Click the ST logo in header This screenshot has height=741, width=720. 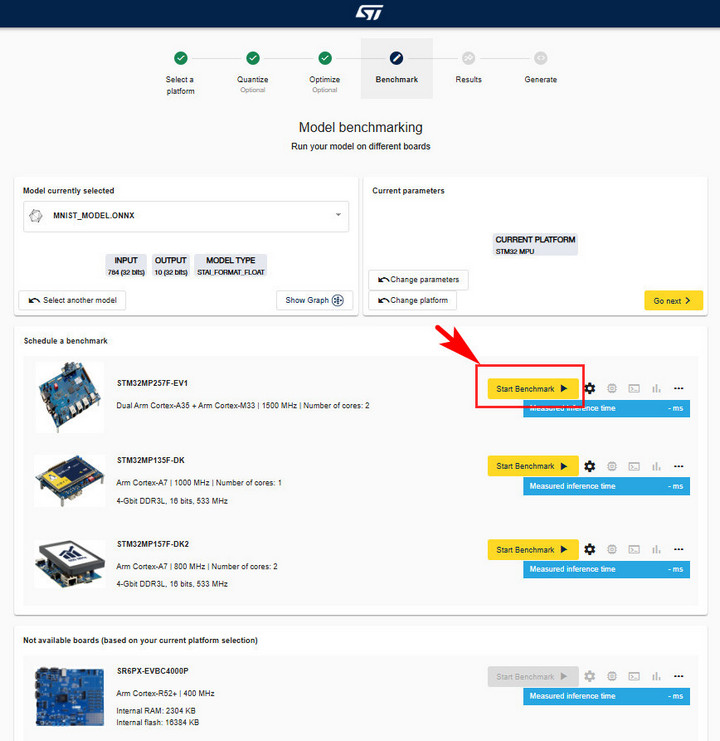369,13
